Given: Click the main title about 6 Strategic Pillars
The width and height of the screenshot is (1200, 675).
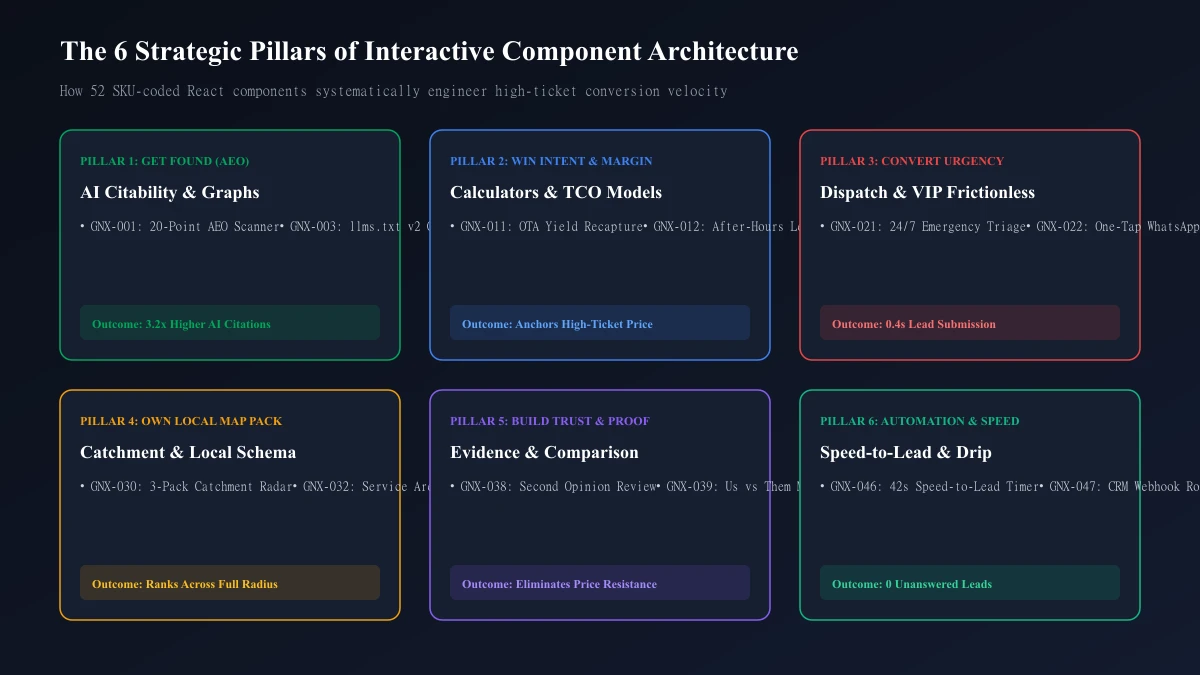Looking at the screenshot, I should 429,52.
